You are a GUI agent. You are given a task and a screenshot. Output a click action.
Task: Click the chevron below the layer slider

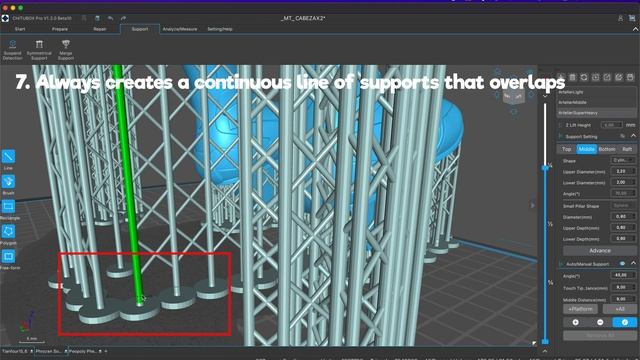[545, 351]
